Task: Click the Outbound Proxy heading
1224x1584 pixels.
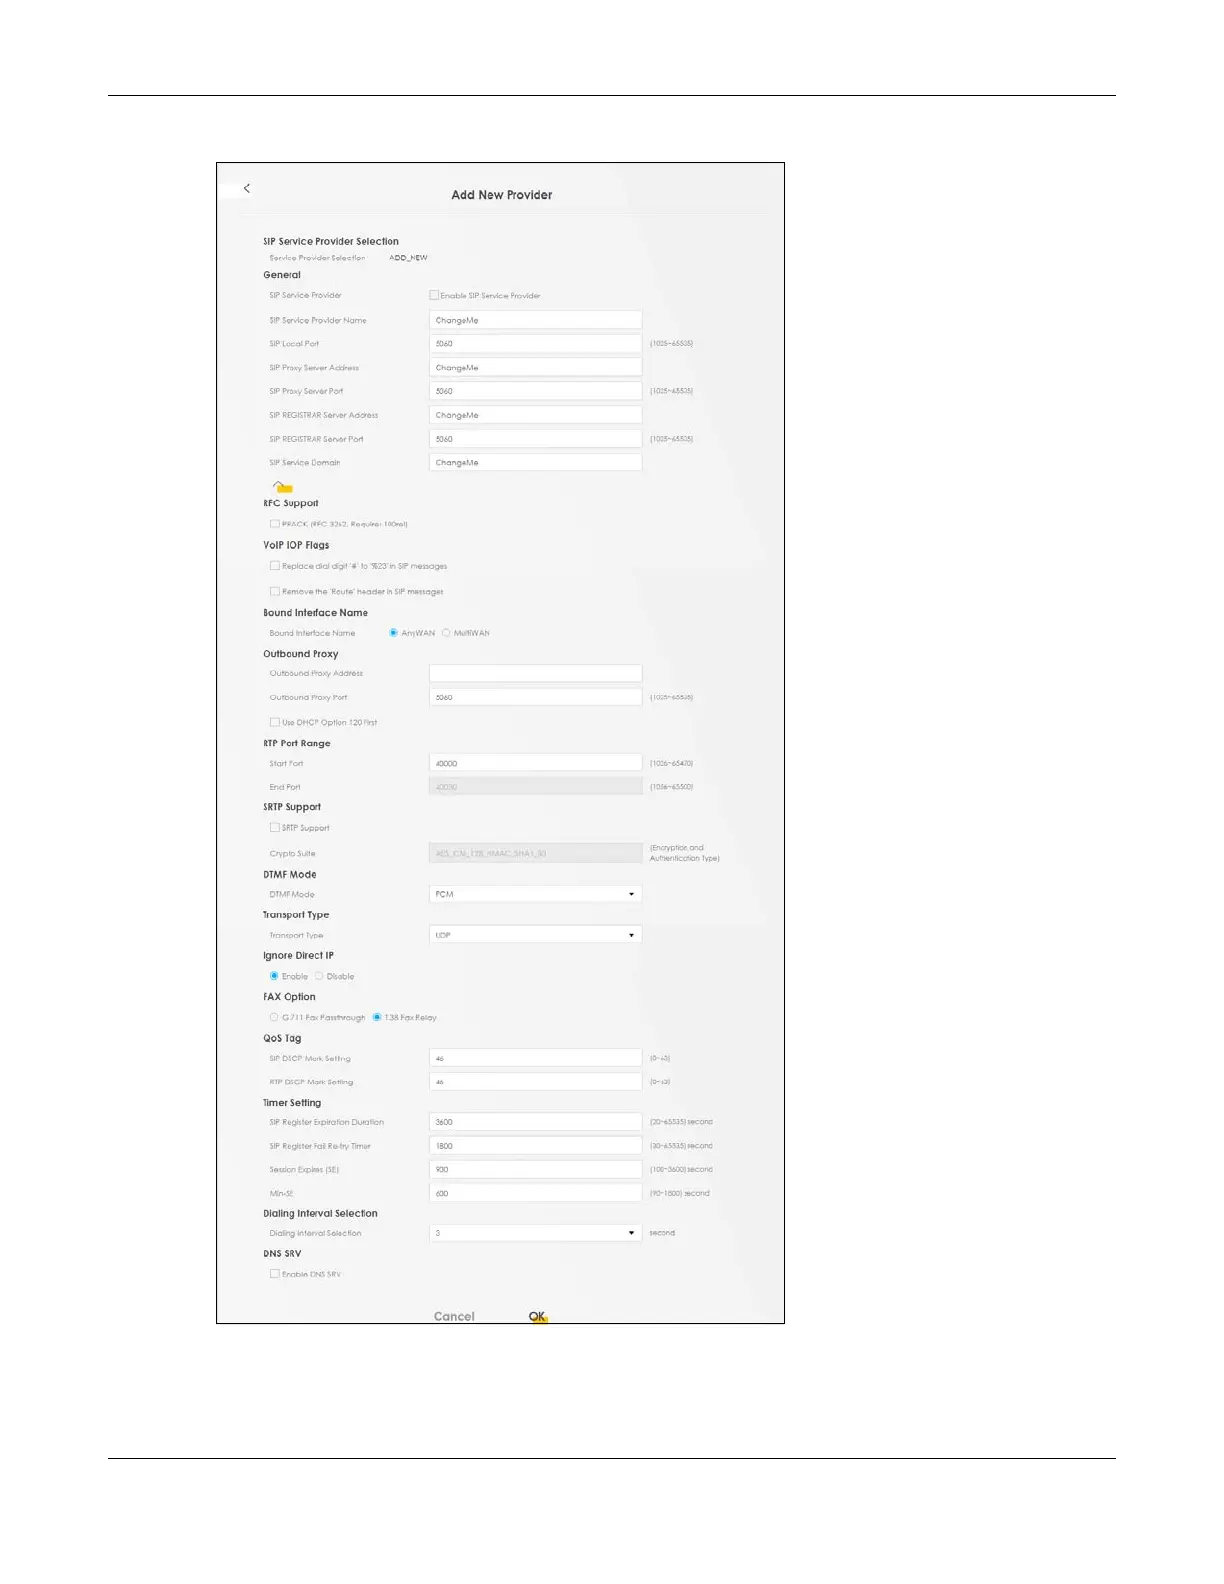Action: 301,654
